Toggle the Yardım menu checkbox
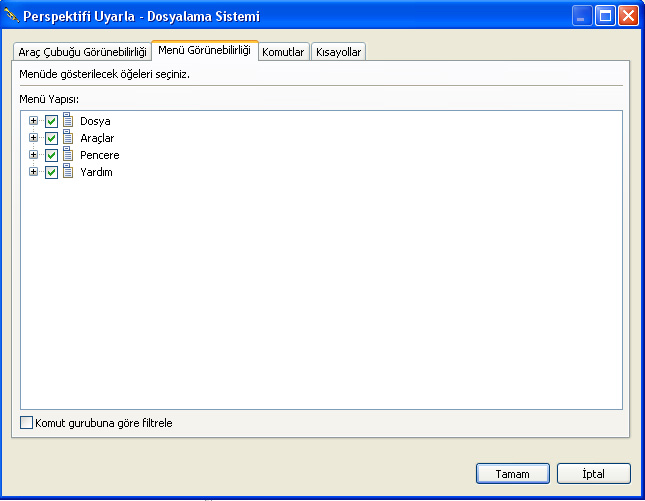 click(x=52, y=172)
